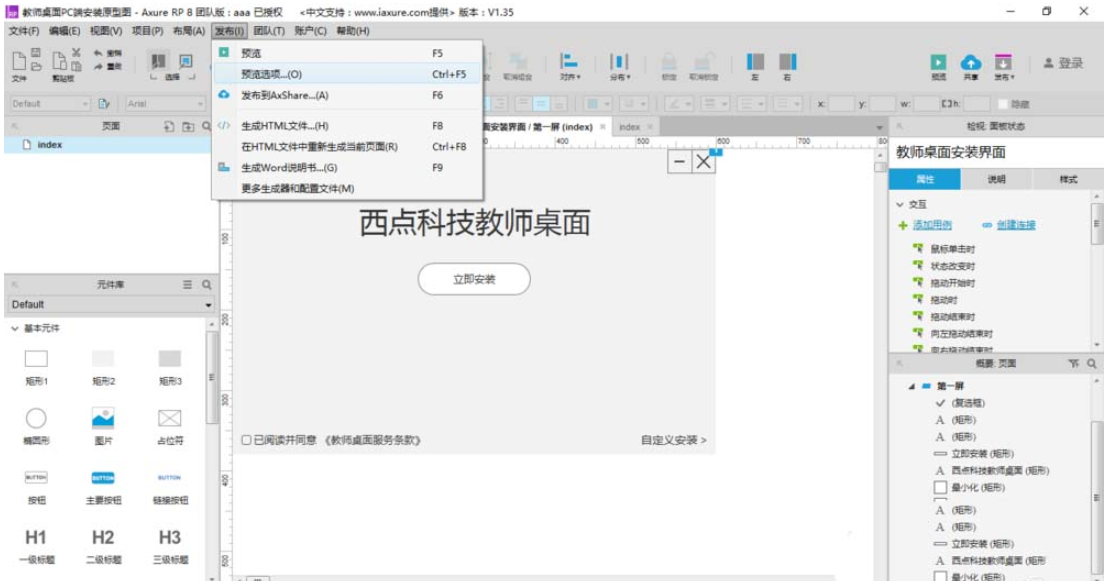This screenshot has width=1106, height=581.
Task: Click the 锁定 lock toolbar icon
Action: 668,62
